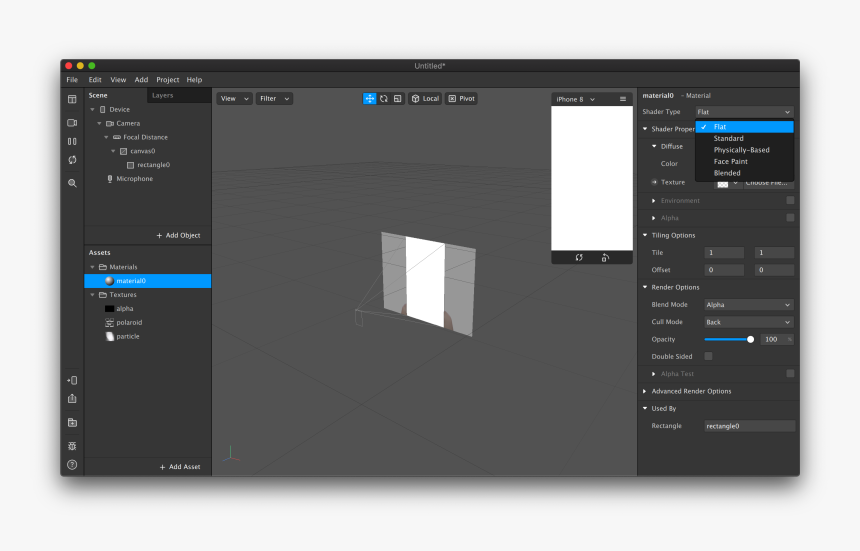Click the layout panel icon in left sidebar
Screen dimensions: 860x551
72,99
